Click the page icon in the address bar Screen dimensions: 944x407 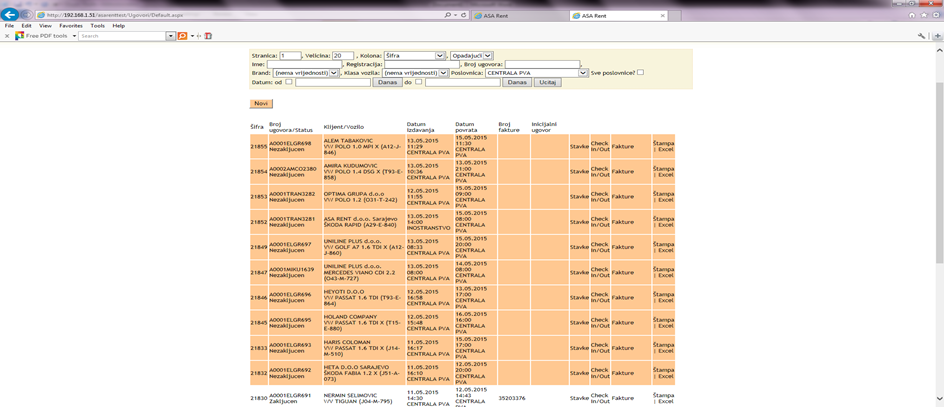click(40, 15)
